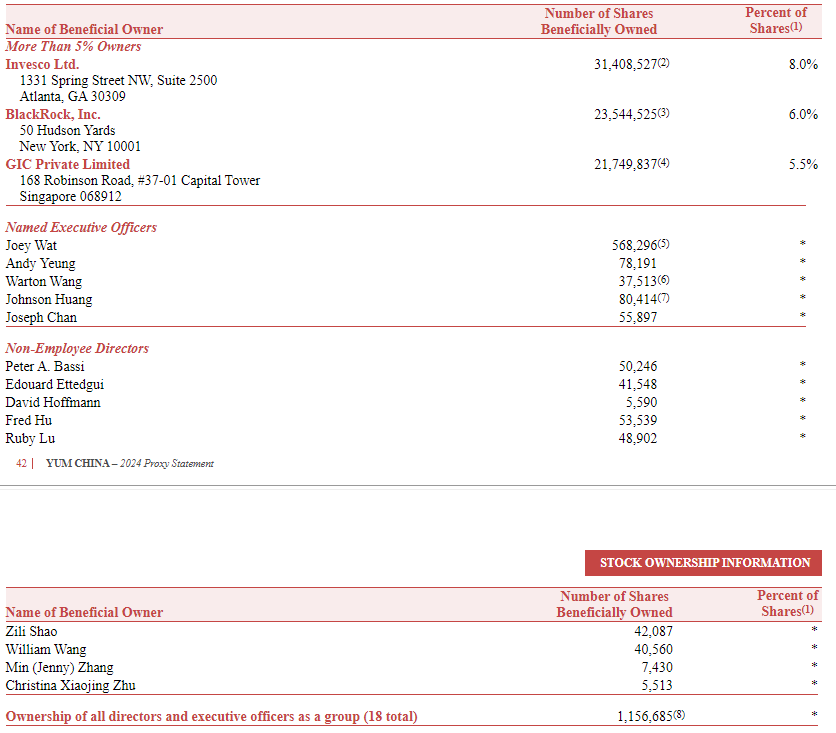Select the '1331 Spring Street NW, Suite 2500' address line
The image size is (836, 733).
point(118,80)
